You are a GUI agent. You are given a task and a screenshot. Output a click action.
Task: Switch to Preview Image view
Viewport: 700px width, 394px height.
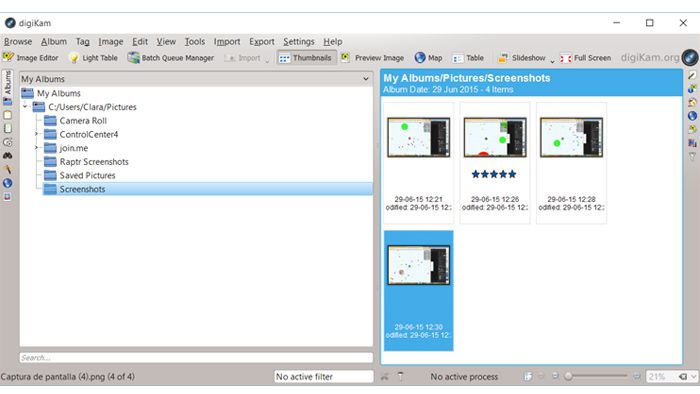372,58
